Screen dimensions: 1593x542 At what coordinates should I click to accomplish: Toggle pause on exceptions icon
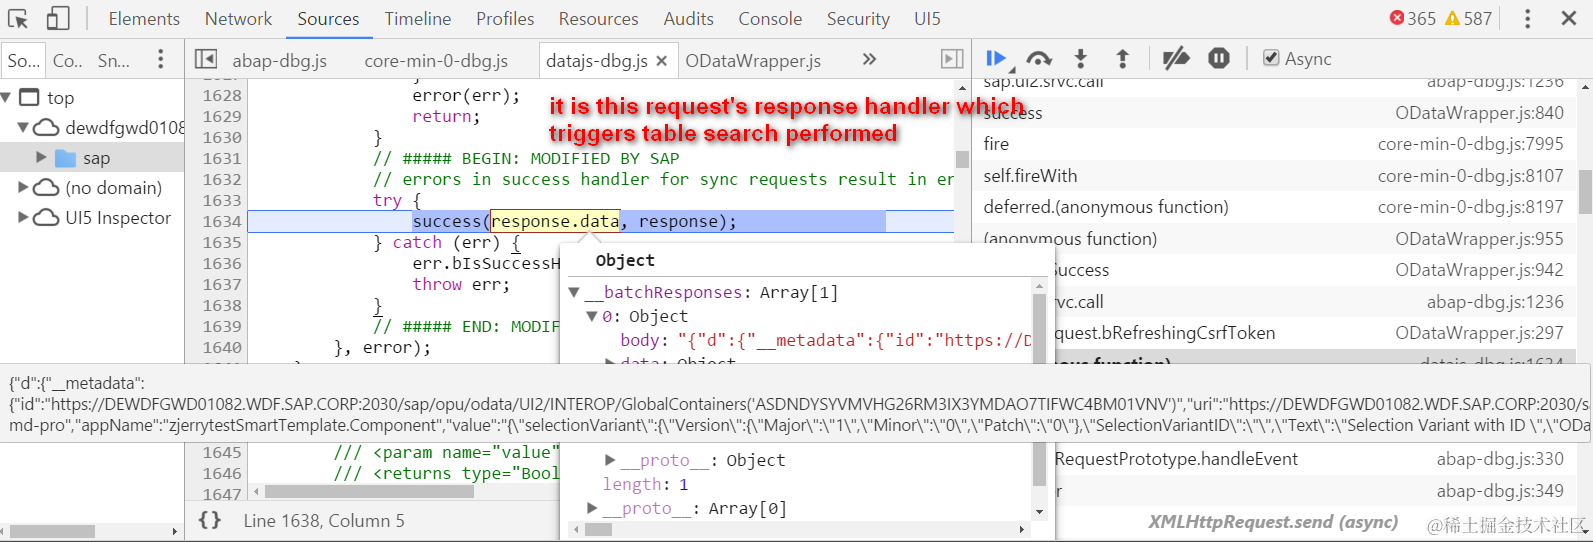coord(1219,59)
